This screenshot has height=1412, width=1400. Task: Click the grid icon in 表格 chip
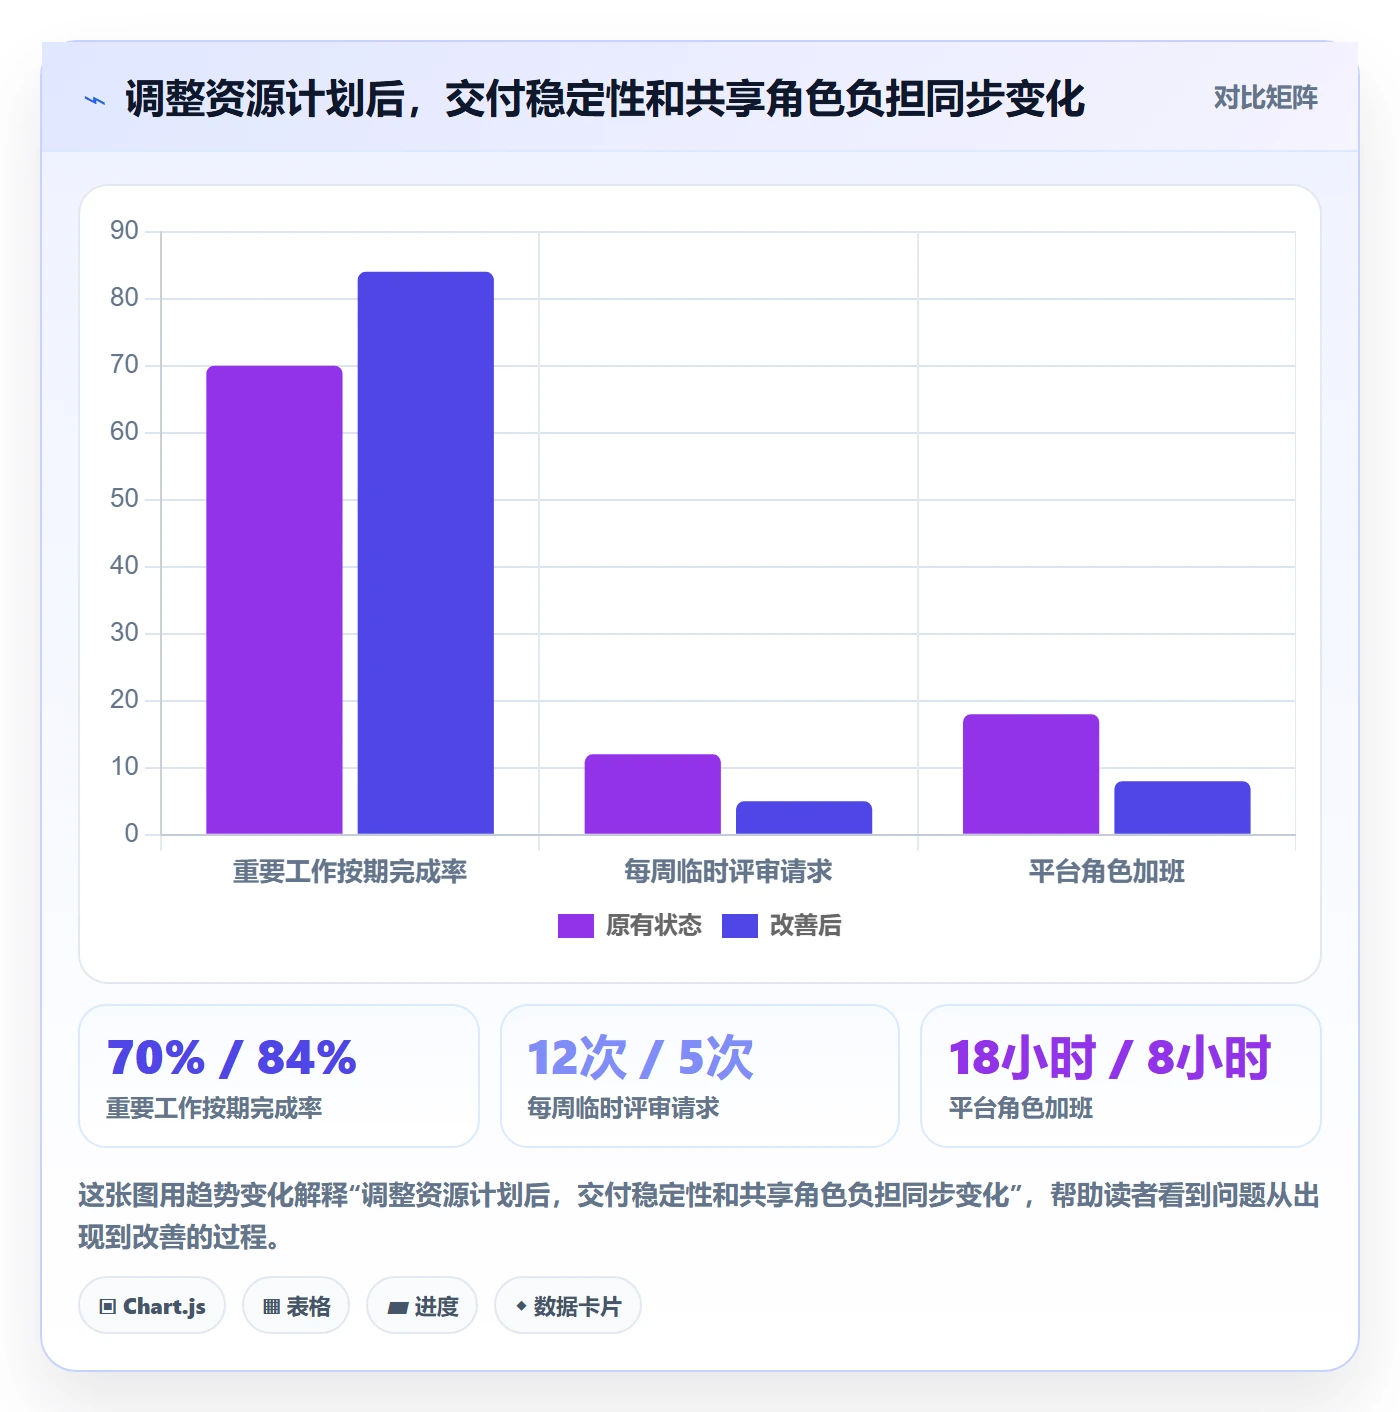(x=271, y=1307)
